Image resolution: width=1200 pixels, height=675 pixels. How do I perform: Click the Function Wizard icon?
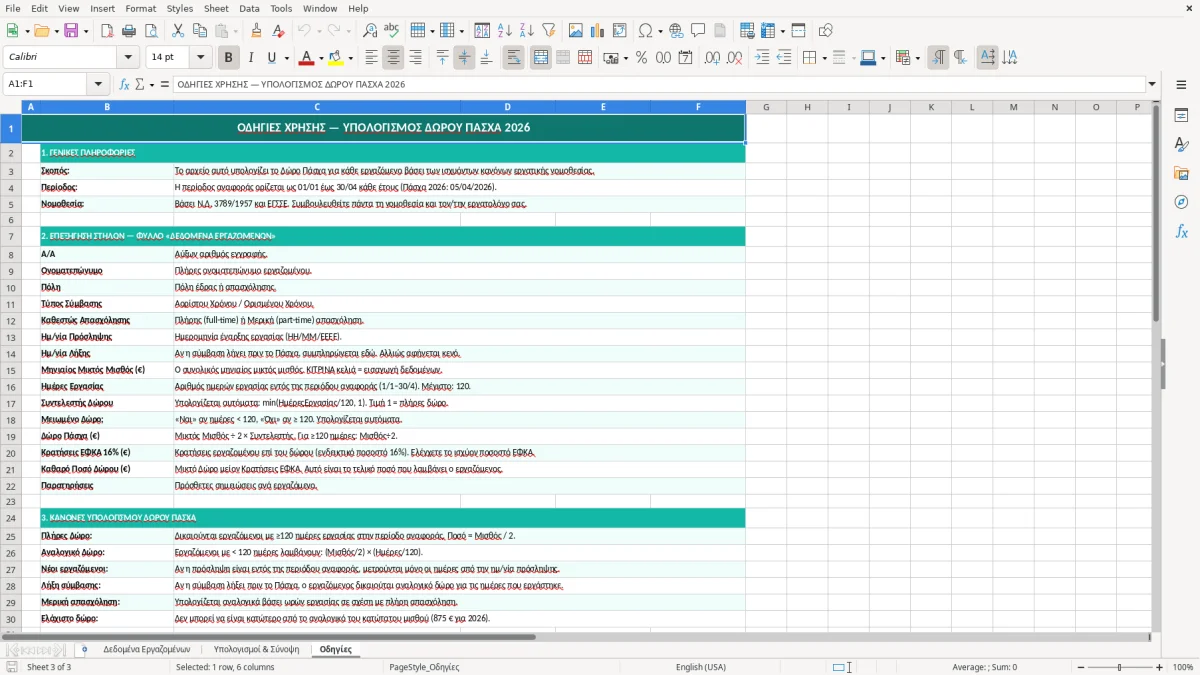pos(125,85)
